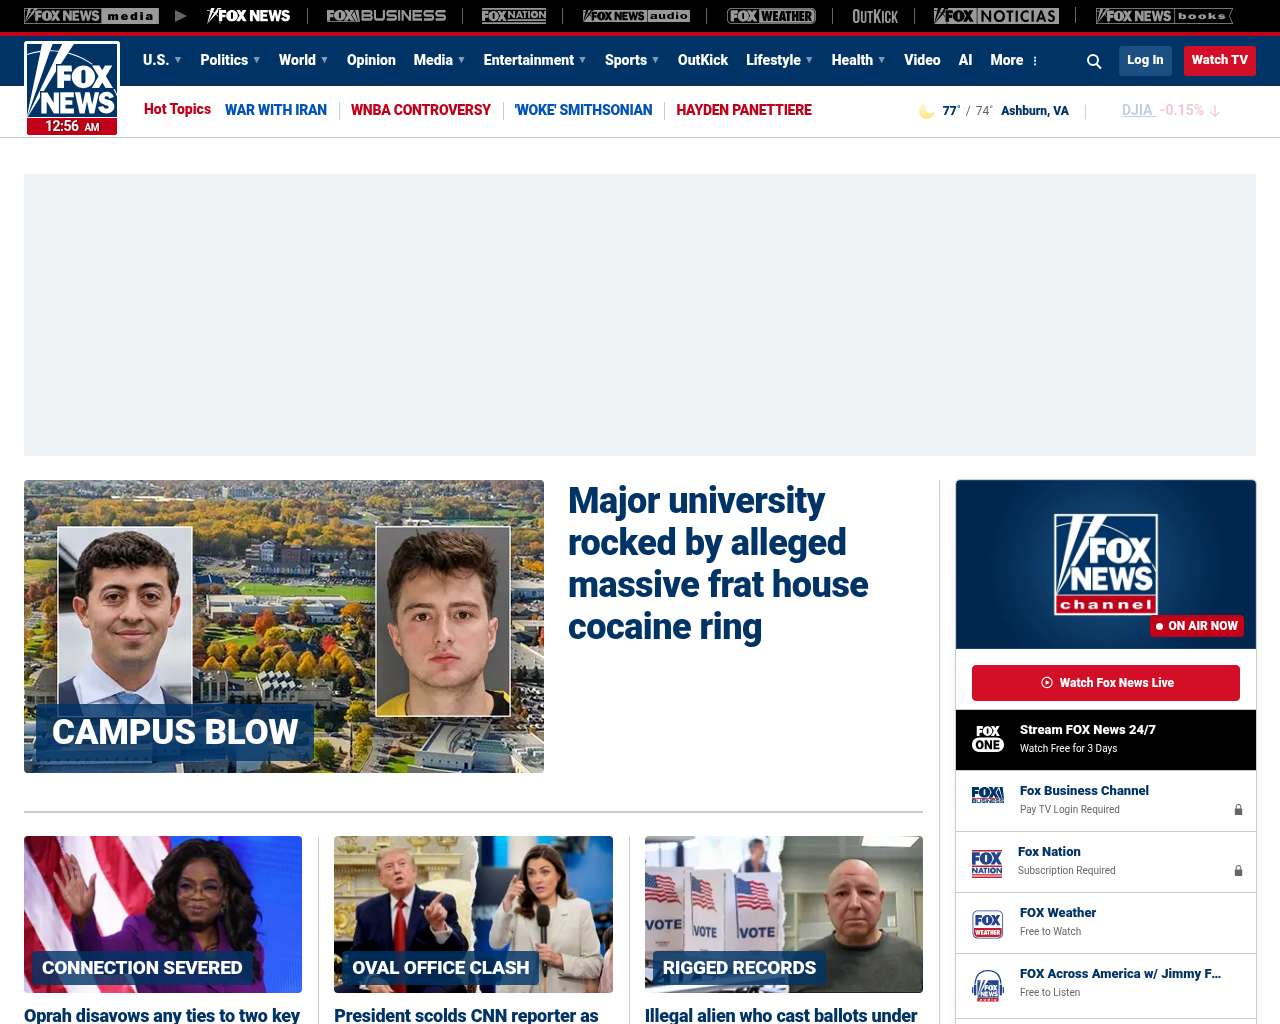Viewport: 1280px width, 1024px height.
Task: Open Illegal alien who cast ballots headline
Action: 781,1015
